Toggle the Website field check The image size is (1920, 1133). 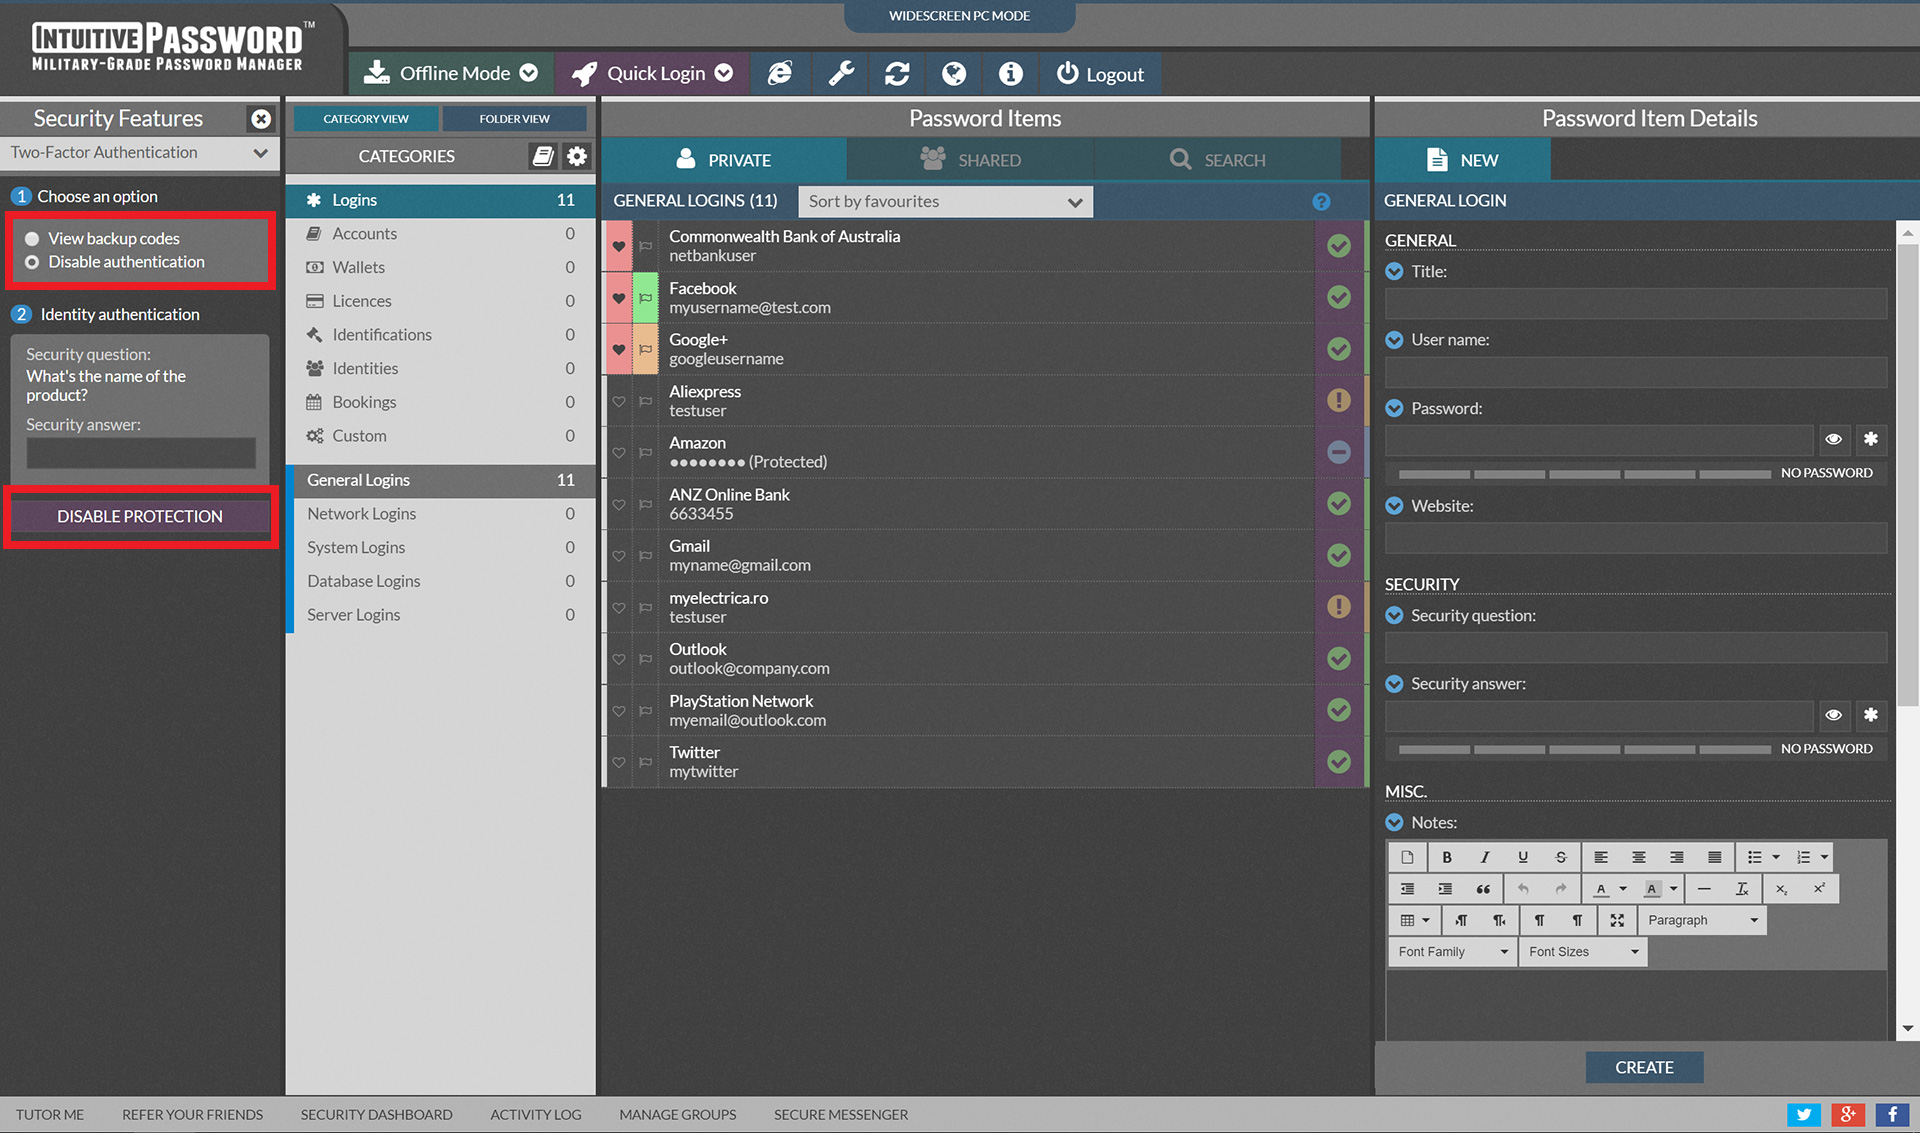(1394, 506)
